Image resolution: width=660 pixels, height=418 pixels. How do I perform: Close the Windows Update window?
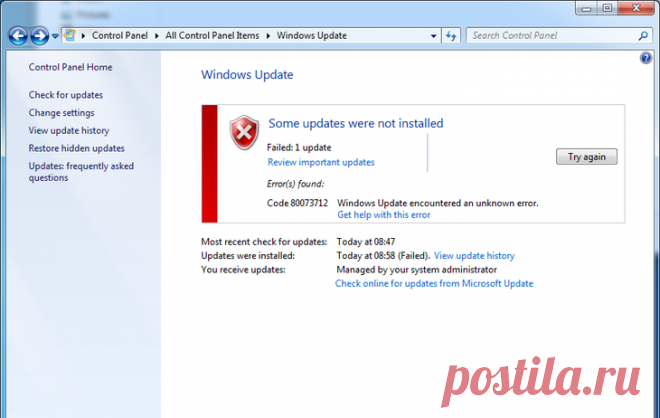[636, 8]
